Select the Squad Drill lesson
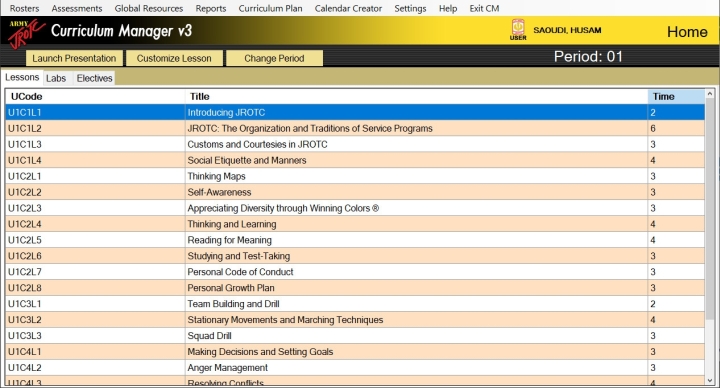The image size is (720, 388). (x=355, y=336)
